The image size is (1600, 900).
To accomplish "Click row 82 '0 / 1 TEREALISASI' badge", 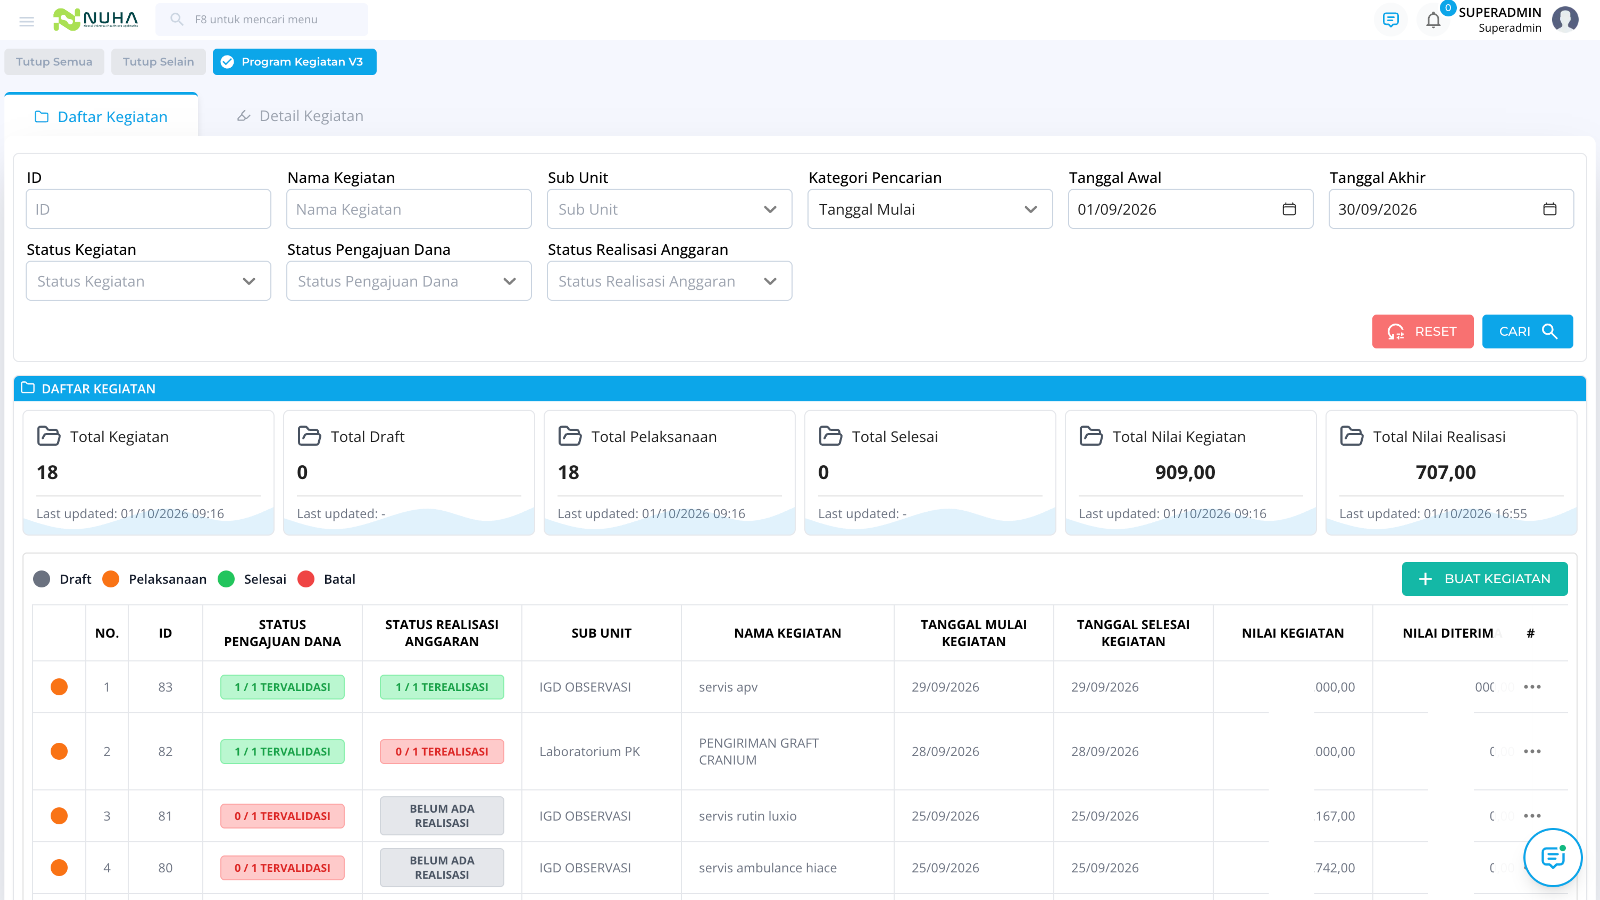I will (442, 751).
